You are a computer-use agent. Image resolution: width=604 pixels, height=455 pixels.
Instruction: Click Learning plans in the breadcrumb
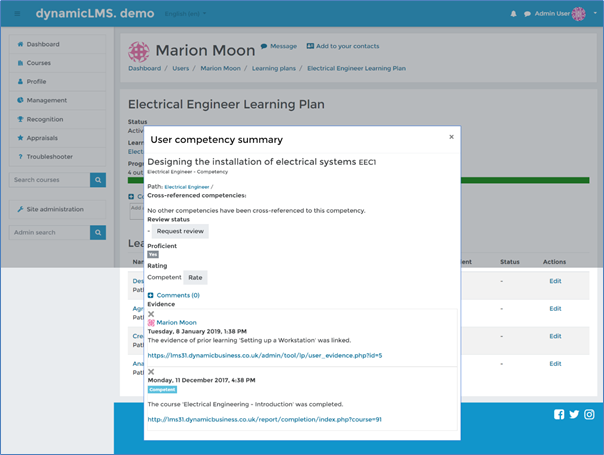[x=274, y=68]
